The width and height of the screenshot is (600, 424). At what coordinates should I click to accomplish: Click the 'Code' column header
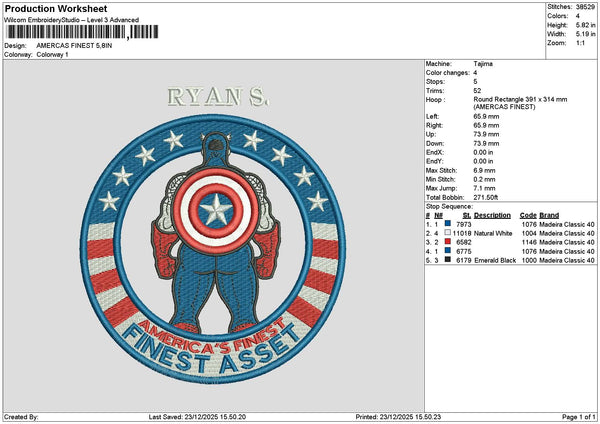[528, 215]
